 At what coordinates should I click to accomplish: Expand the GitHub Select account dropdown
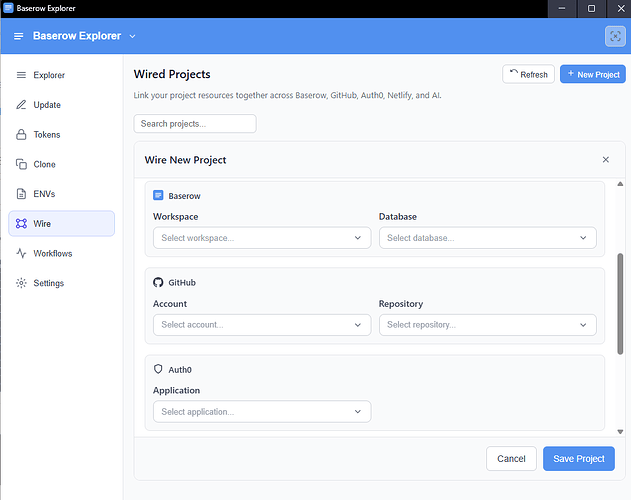(x=261, y=325)
